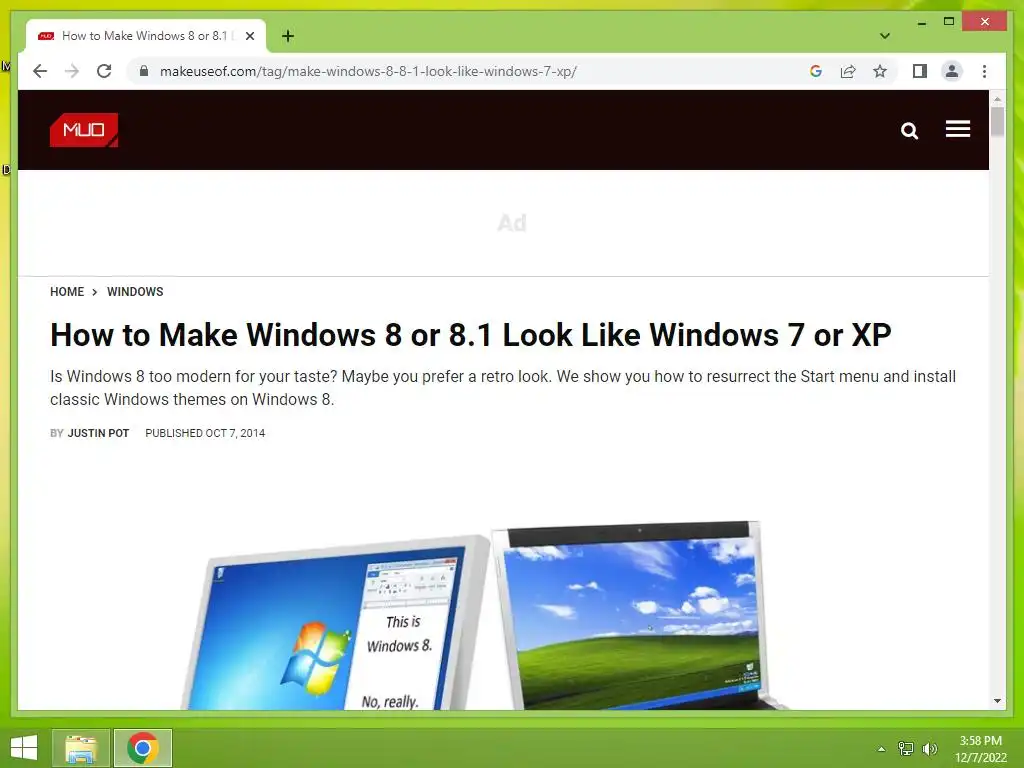This screenshot has height=768, width=1024.
Task: Click the scrollbar down arrow
Action: pos(997,701)
